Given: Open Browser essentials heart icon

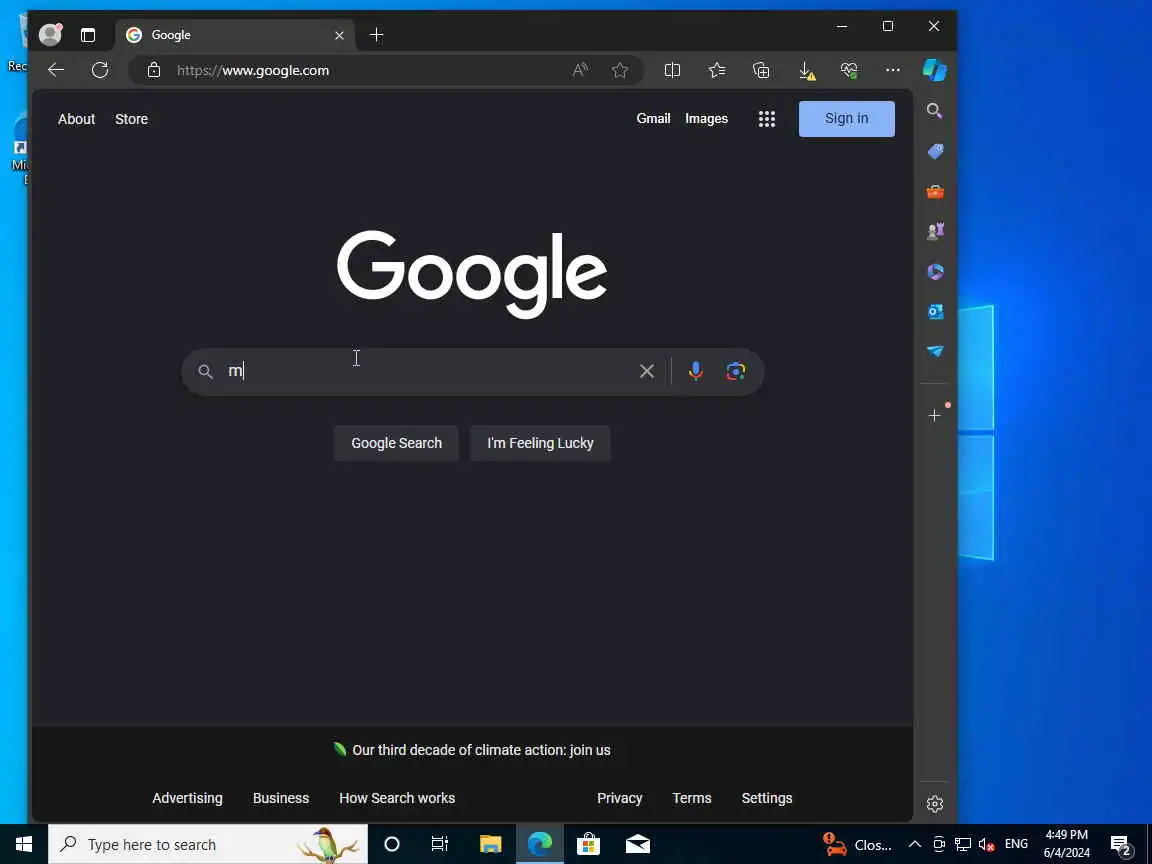Looking at the screenshot, I should [849, 70].
